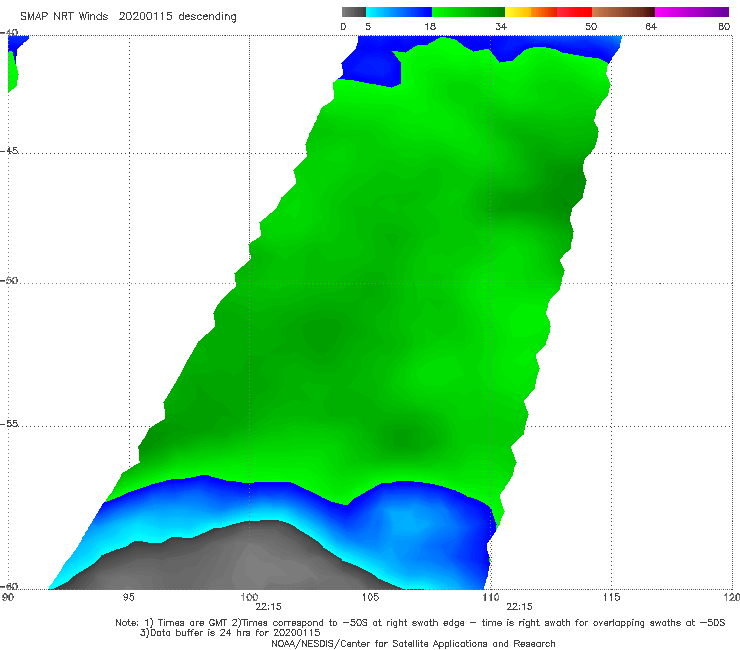
Task: Click the color scale label '34'
Action: pyautogui.click(x=501, y=26)
